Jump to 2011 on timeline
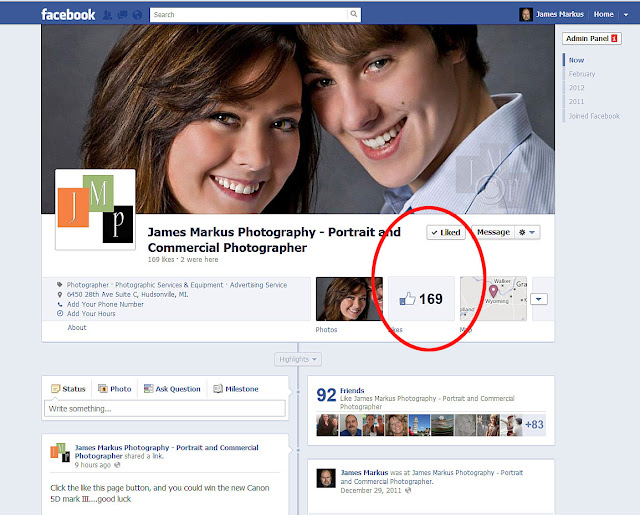Image resolution: width=640 pixels, height=515 pixels. click(576, 102)
